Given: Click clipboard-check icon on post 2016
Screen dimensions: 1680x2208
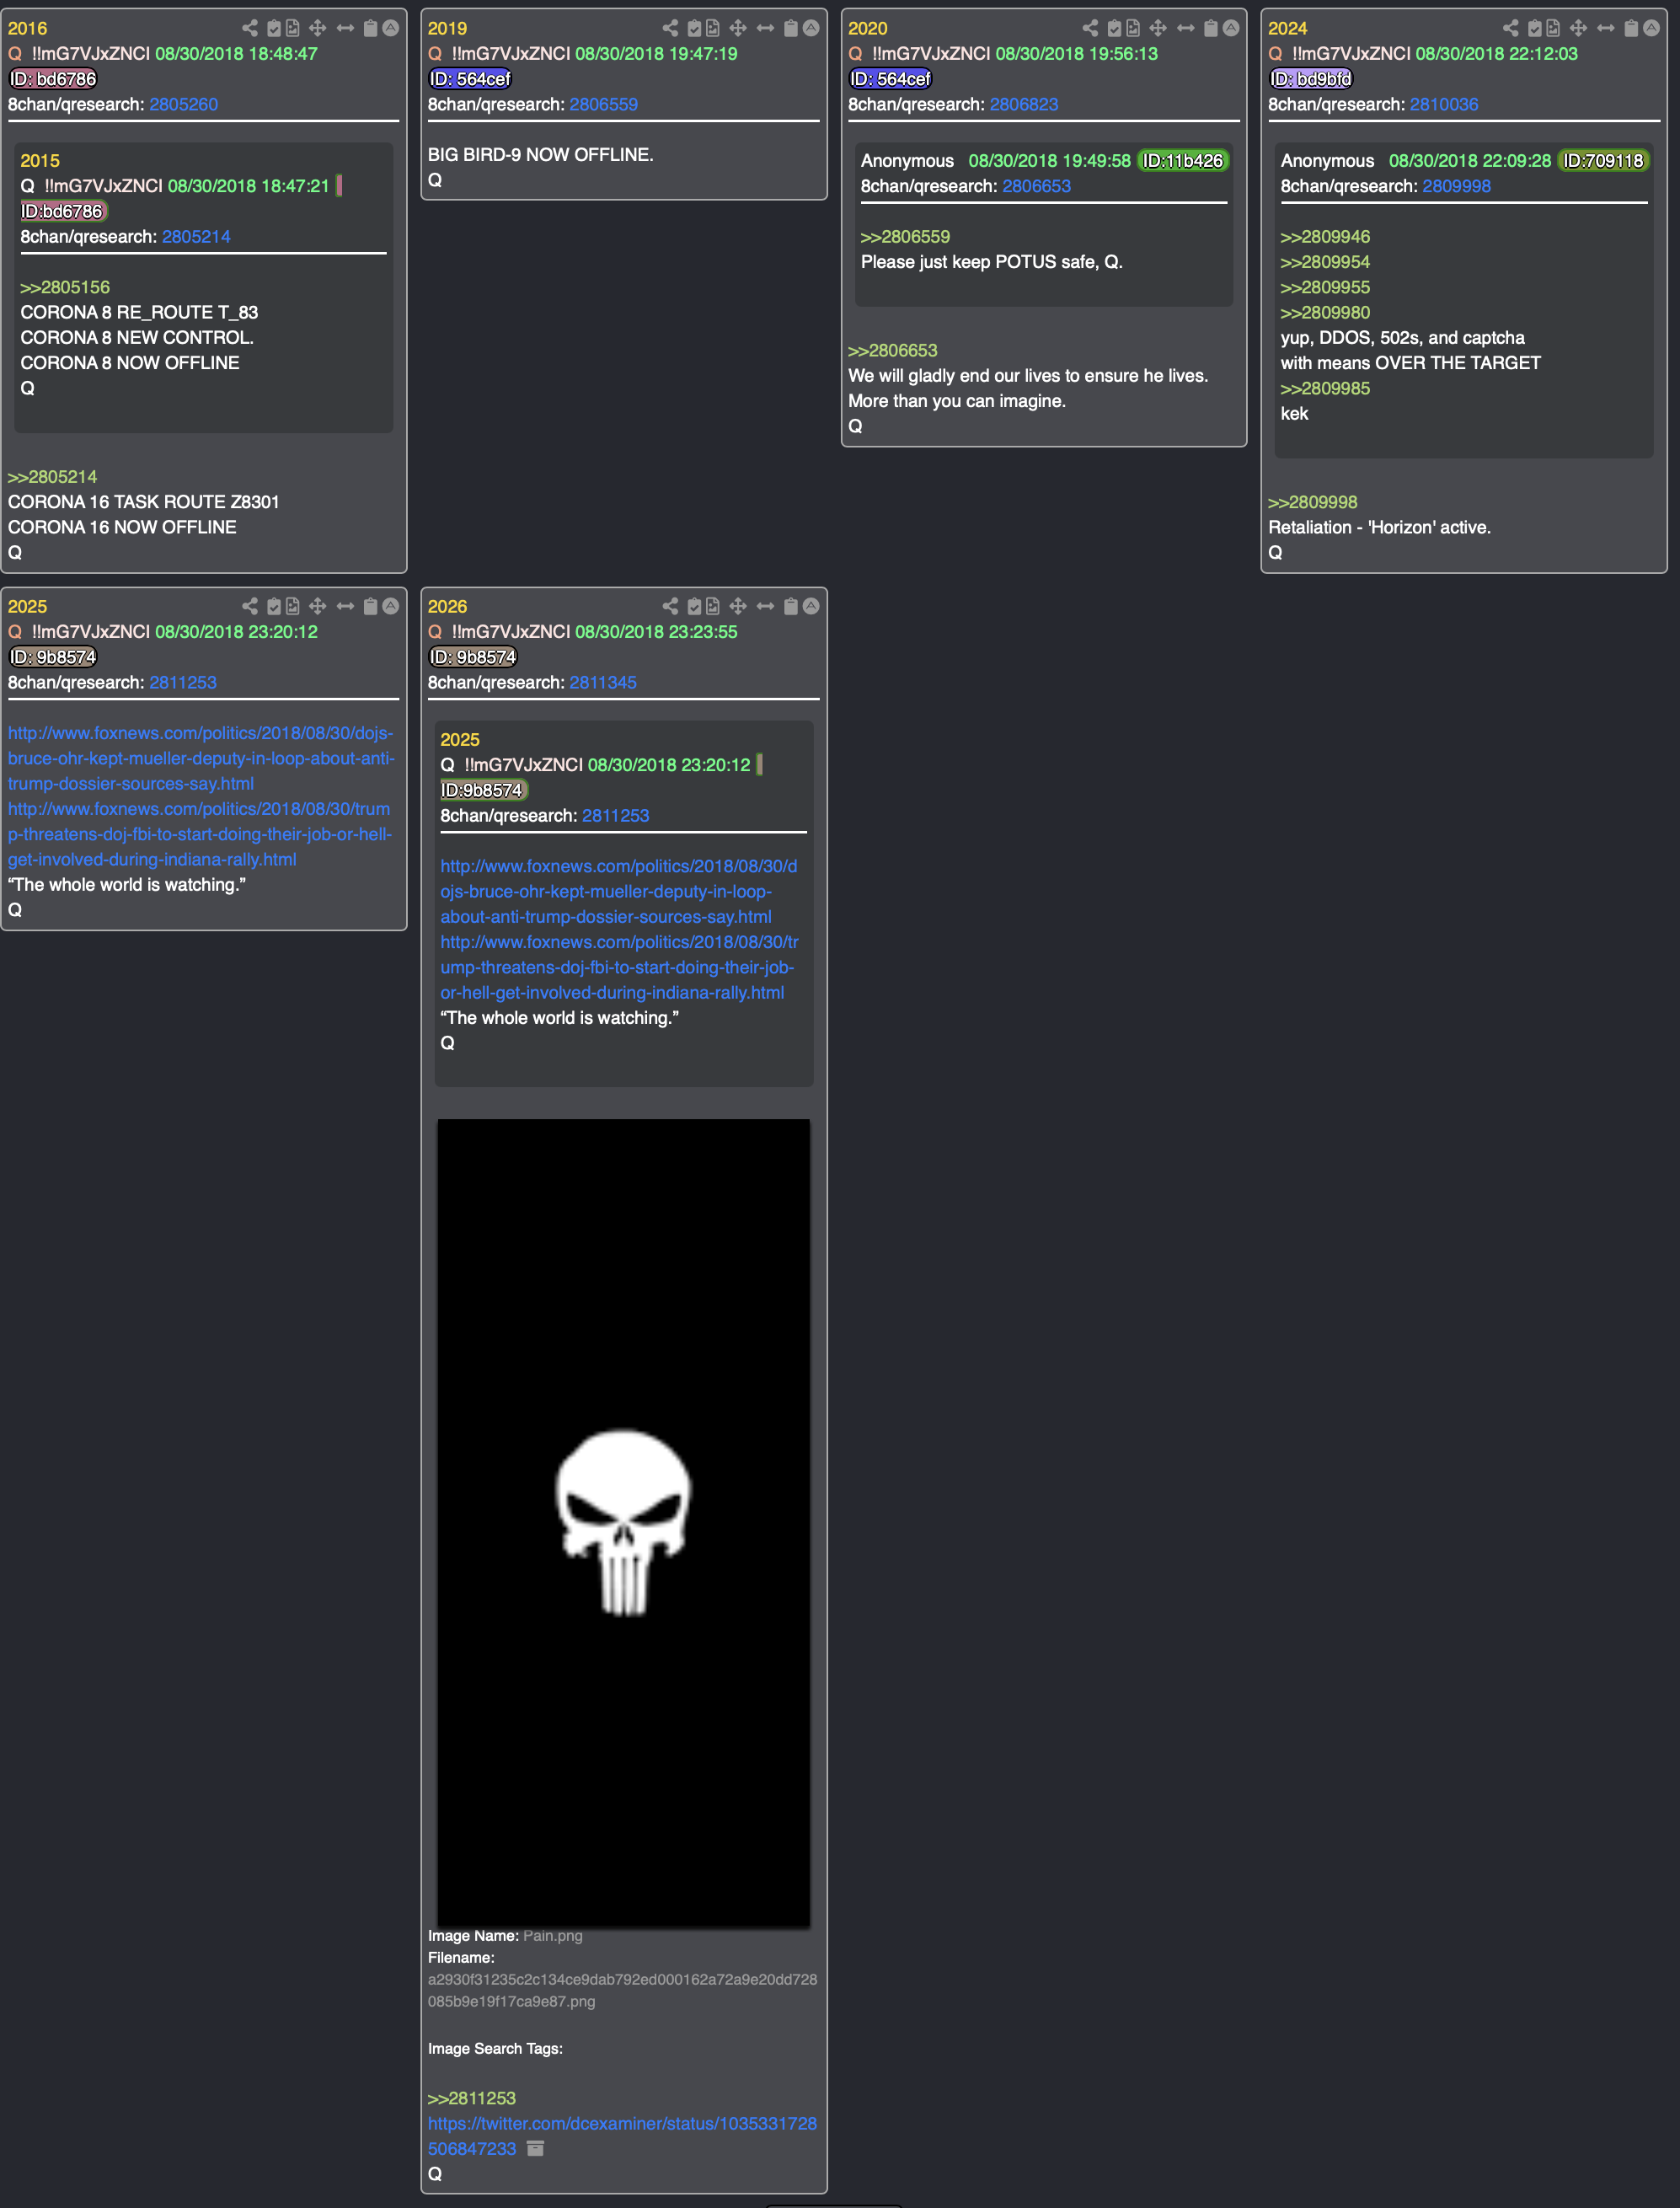Looking at the screenshot, I should [274, 28].
